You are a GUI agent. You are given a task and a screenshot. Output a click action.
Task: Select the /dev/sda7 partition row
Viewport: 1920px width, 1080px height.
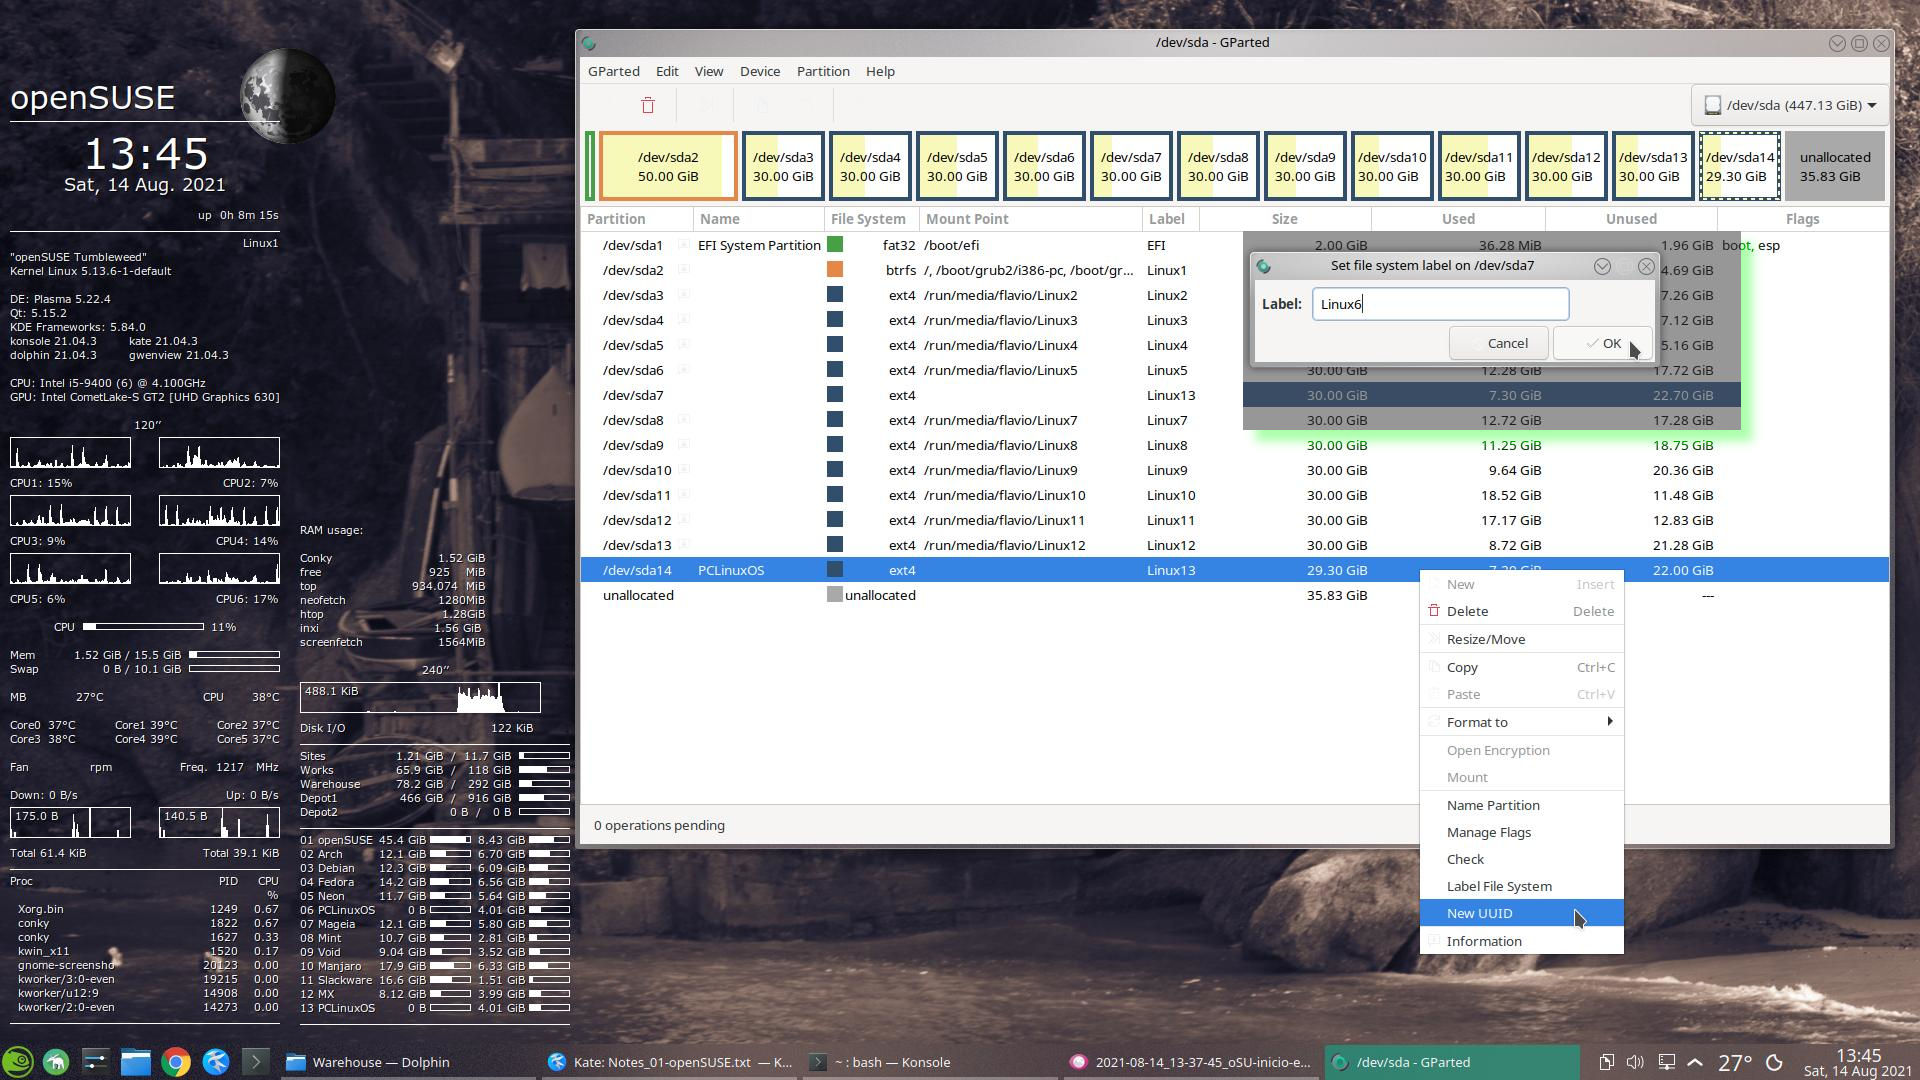(1234, 395)
